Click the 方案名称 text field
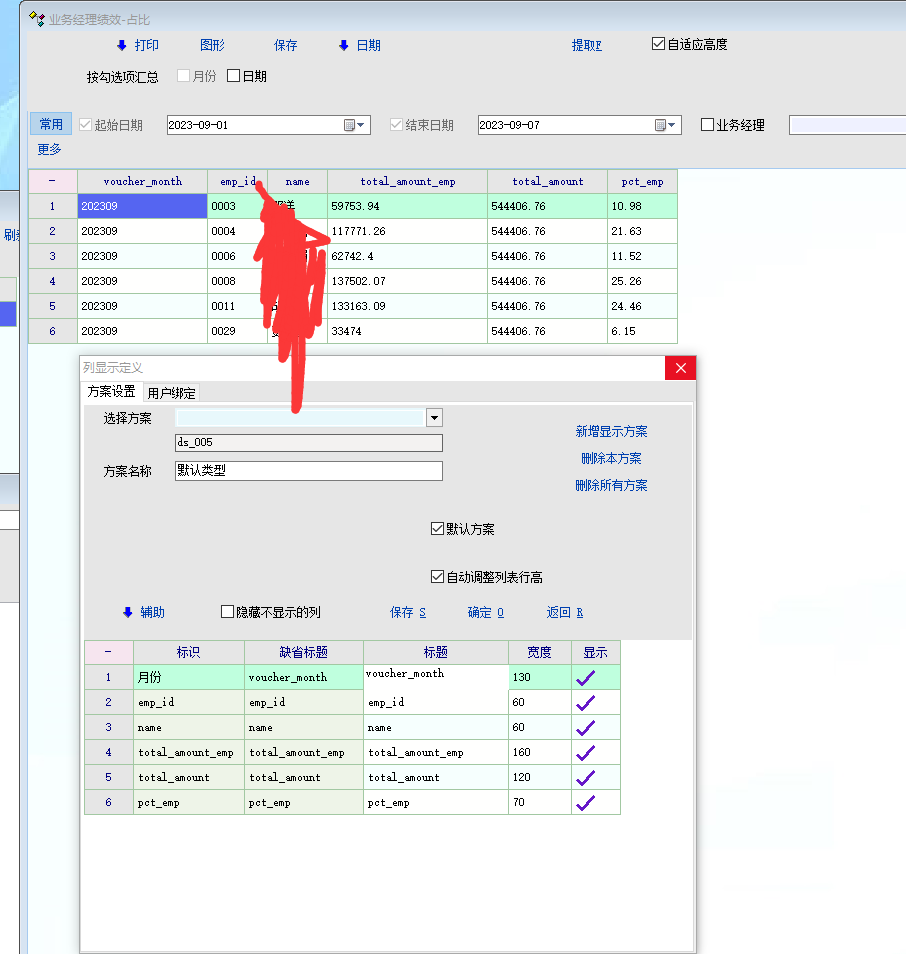The height and width of the screenshot is (954, 906). point(308,470)
